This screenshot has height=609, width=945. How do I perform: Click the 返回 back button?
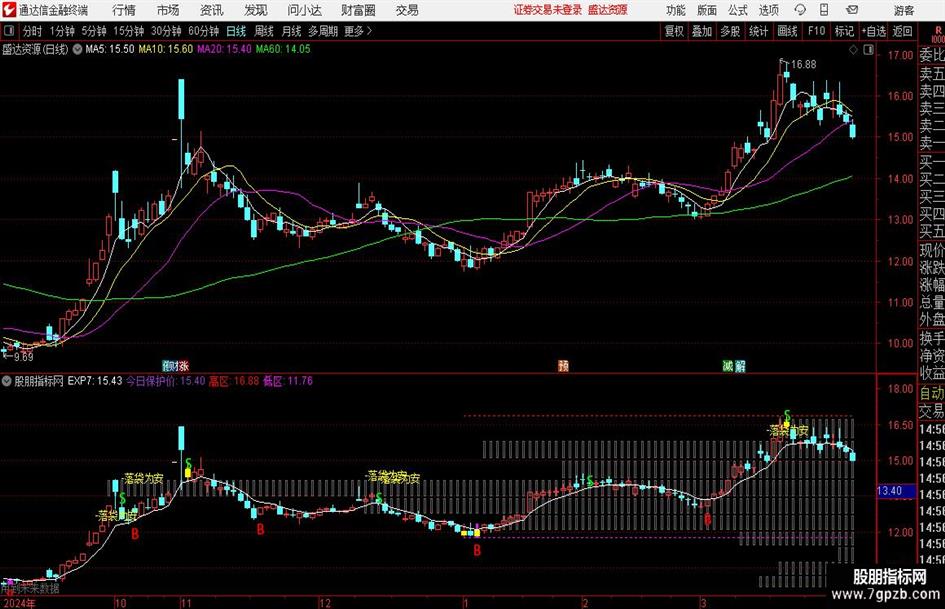pos(902,31)
